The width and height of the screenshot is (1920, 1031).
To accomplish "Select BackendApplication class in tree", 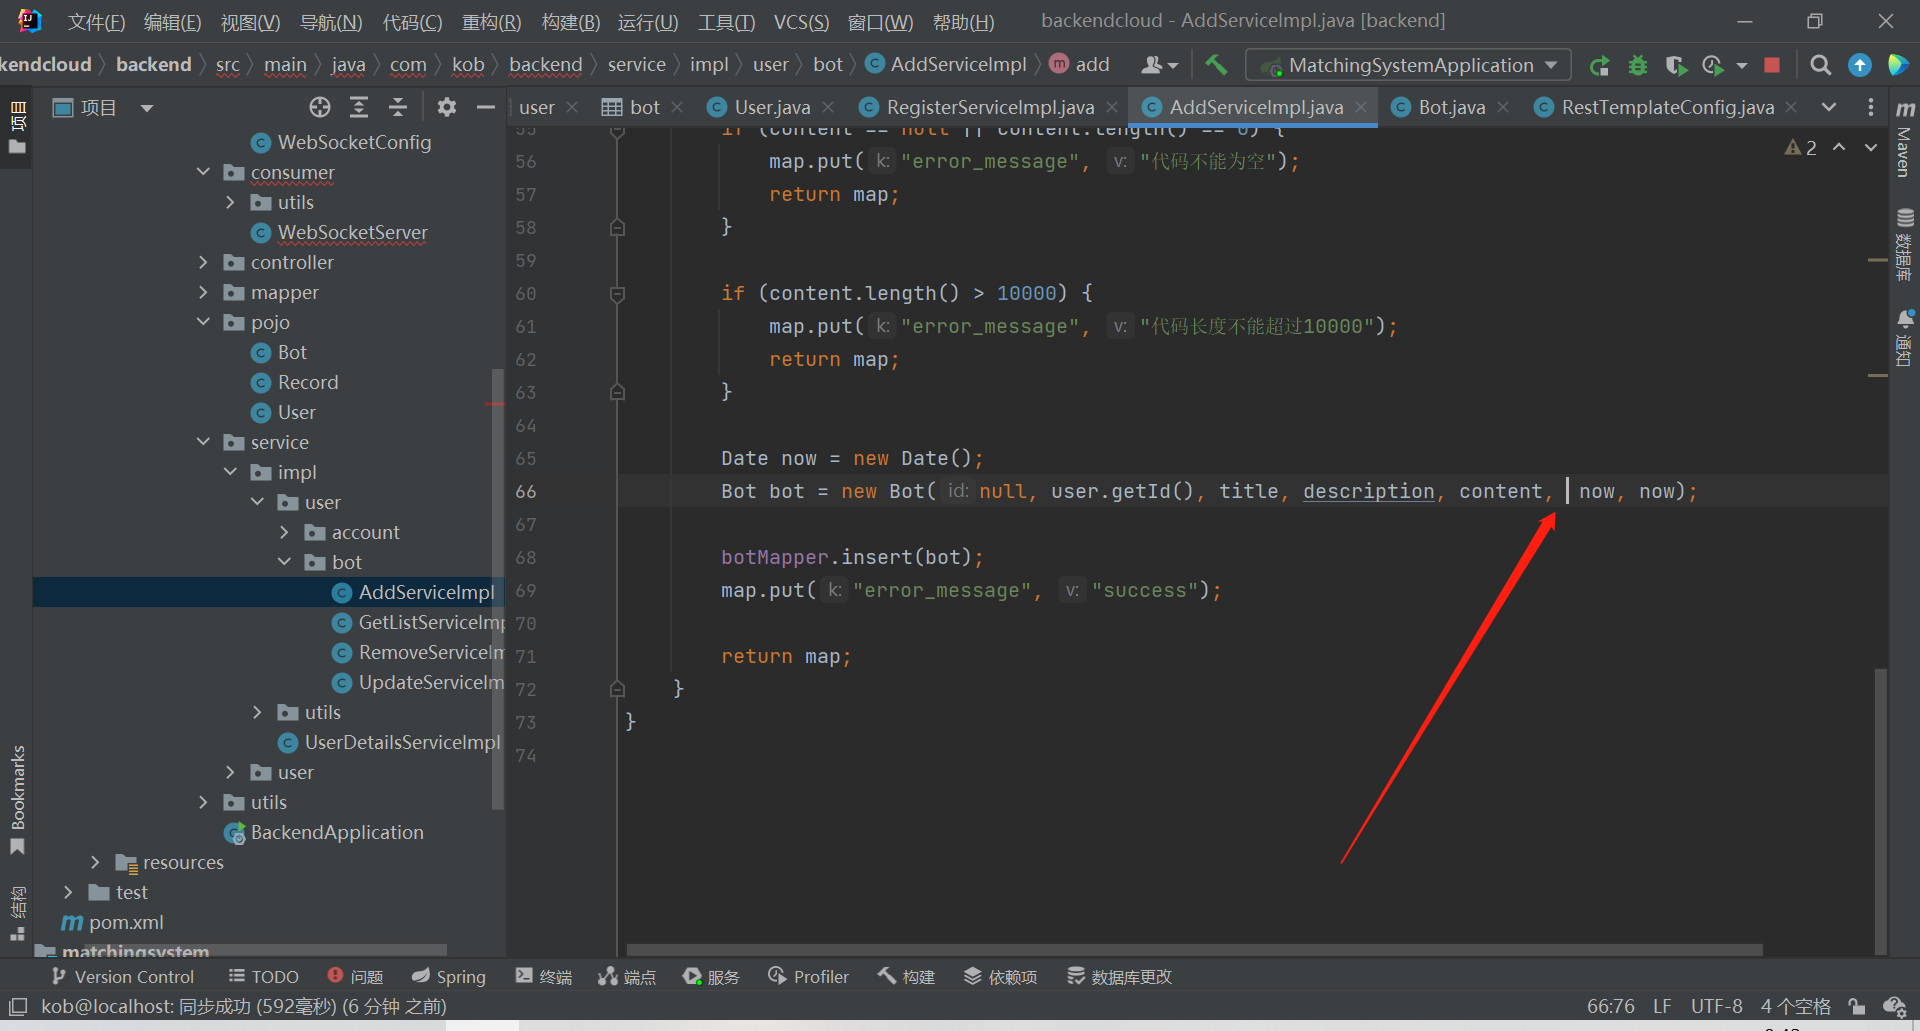I will 325,832.
